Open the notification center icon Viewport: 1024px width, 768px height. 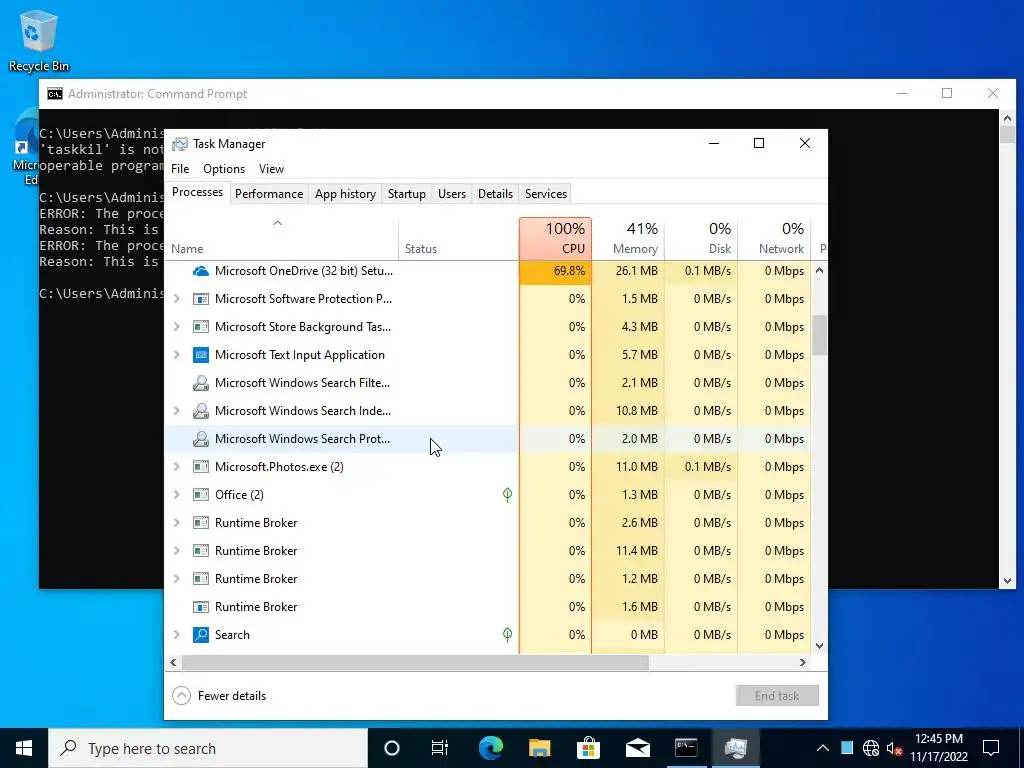coord(991,748)
